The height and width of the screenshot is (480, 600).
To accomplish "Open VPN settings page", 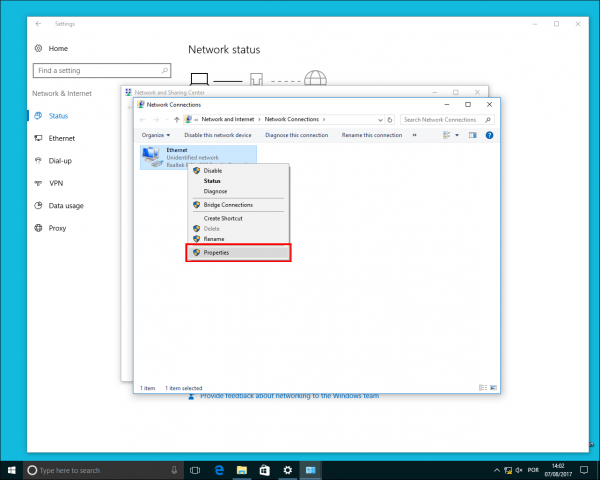I will pyautogui.click(x=55, y=183).
